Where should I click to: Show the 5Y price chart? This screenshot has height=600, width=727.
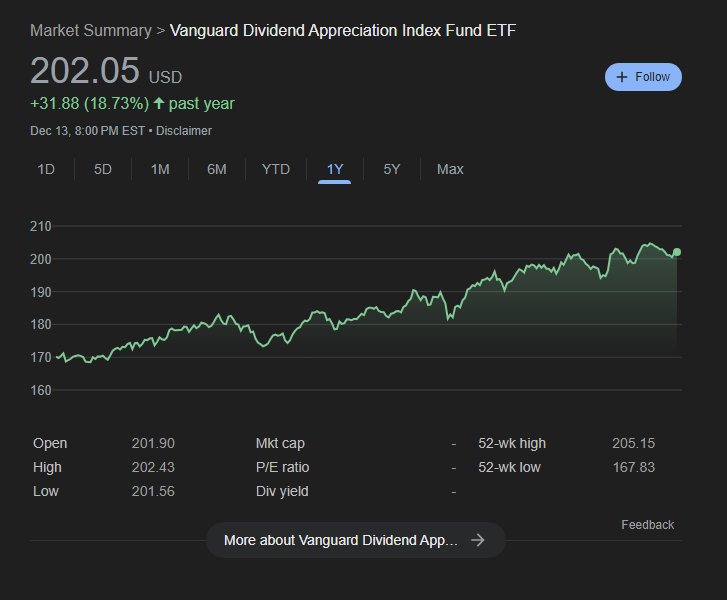coord(392,169)
